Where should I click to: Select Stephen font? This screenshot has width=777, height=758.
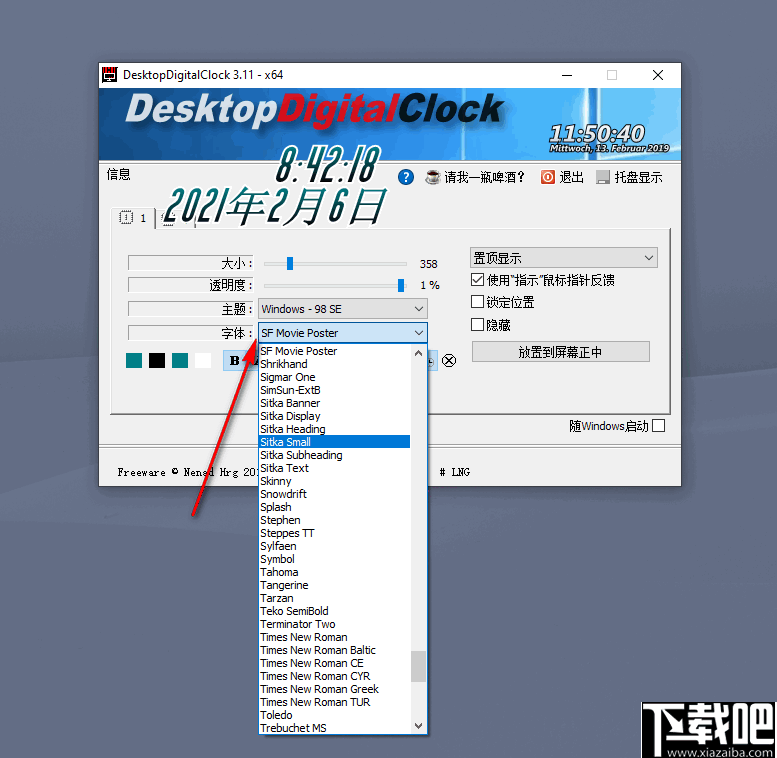point(334,520)
